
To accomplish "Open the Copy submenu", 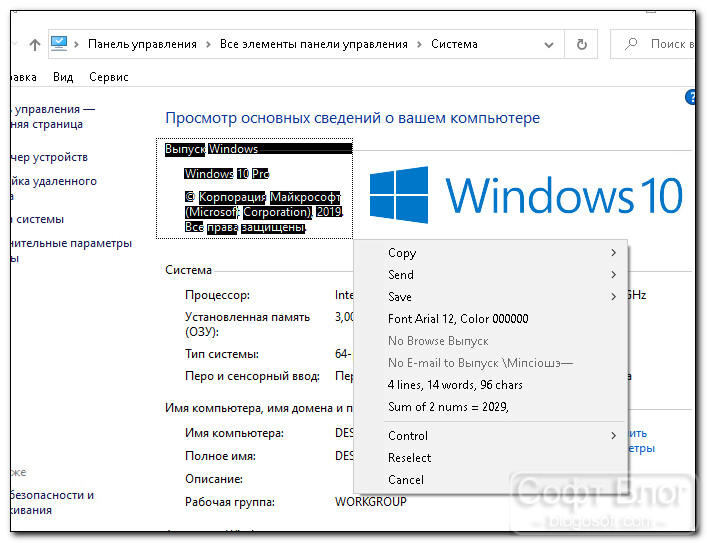I will pyautogui.click(x=491, y=253).
